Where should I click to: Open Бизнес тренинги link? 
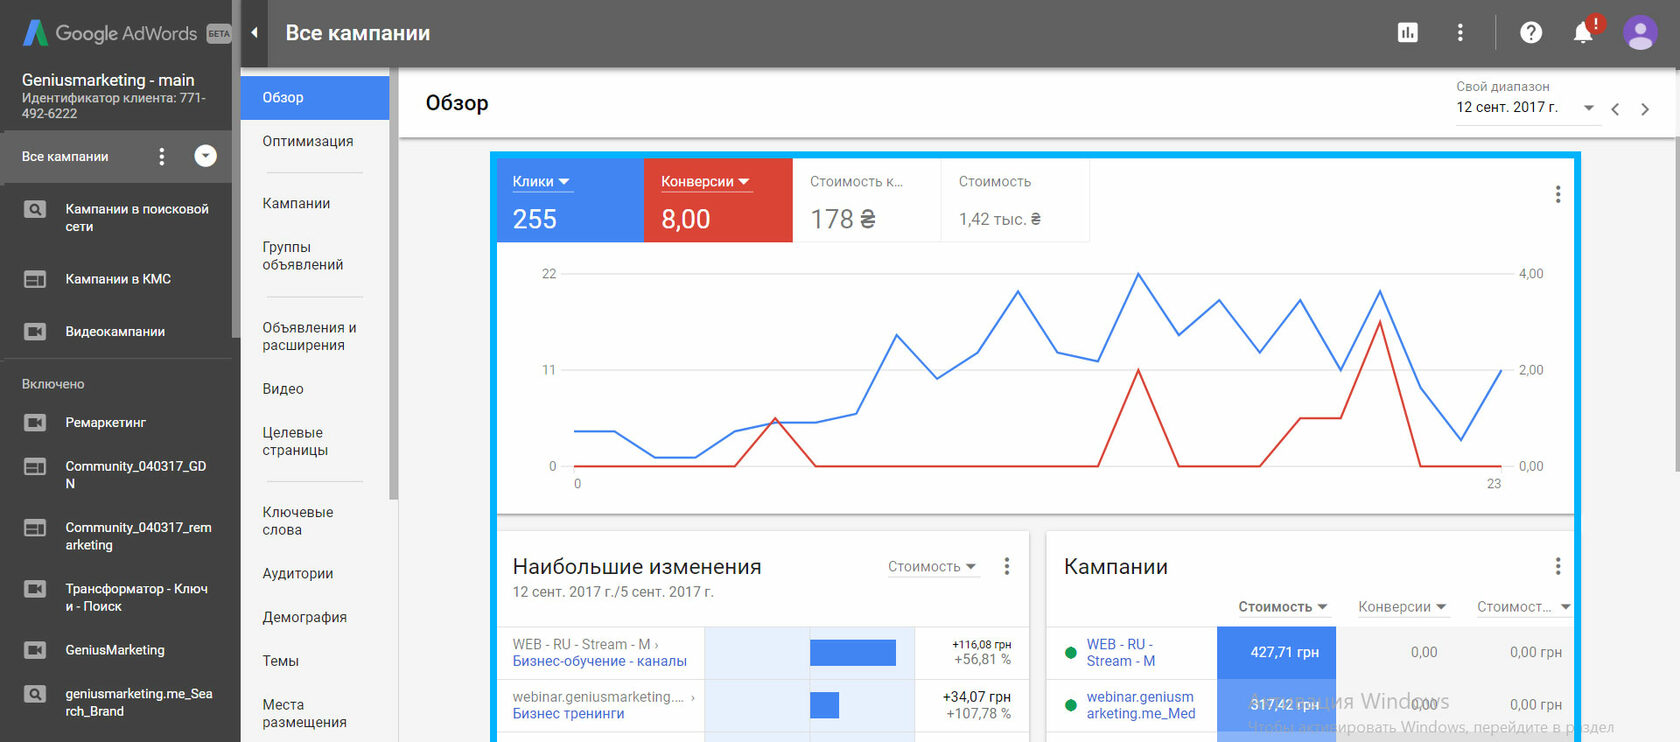click(x=568, y=713)
